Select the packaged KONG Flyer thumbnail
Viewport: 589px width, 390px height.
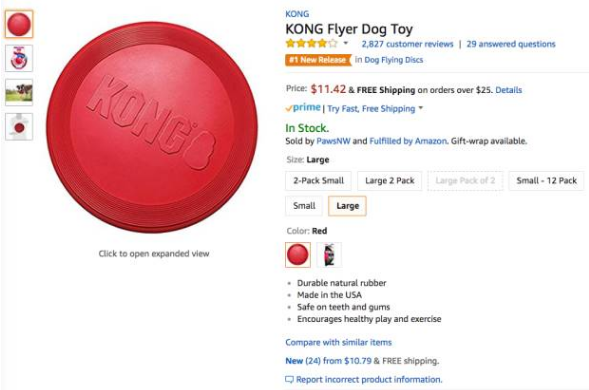(19, 58)
